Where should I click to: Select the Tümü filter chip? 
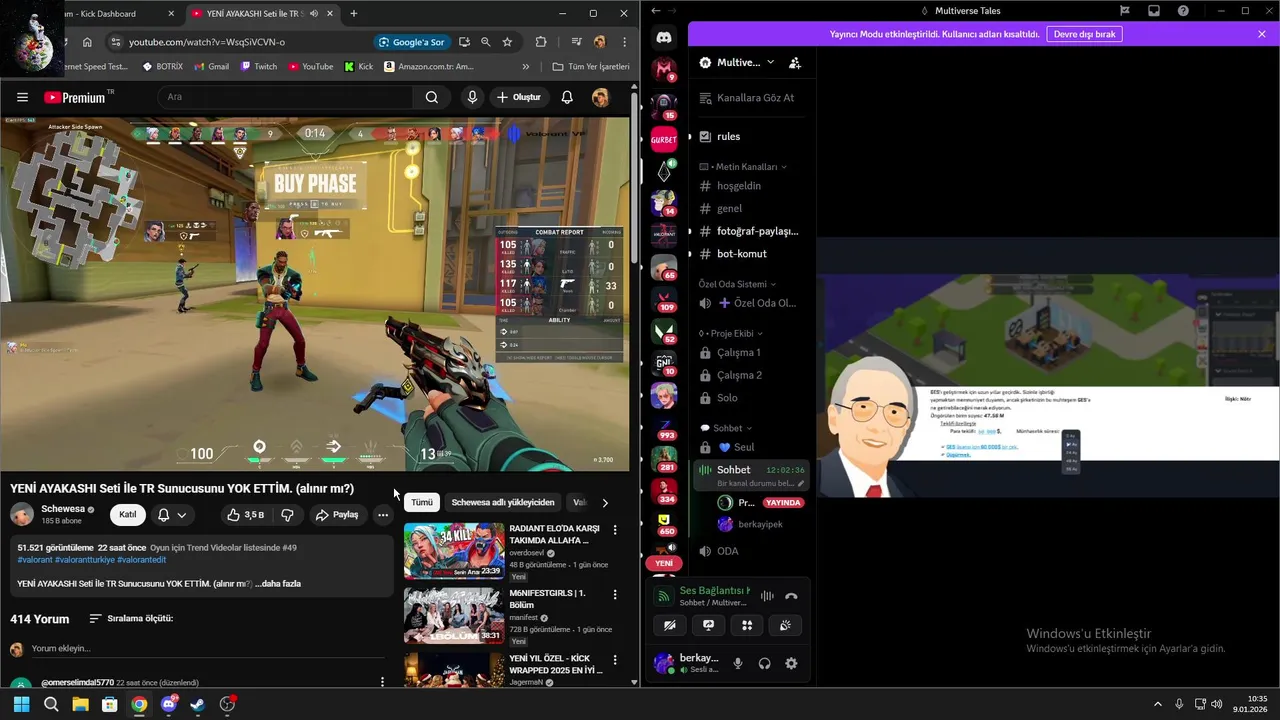[x=422, y=503]
